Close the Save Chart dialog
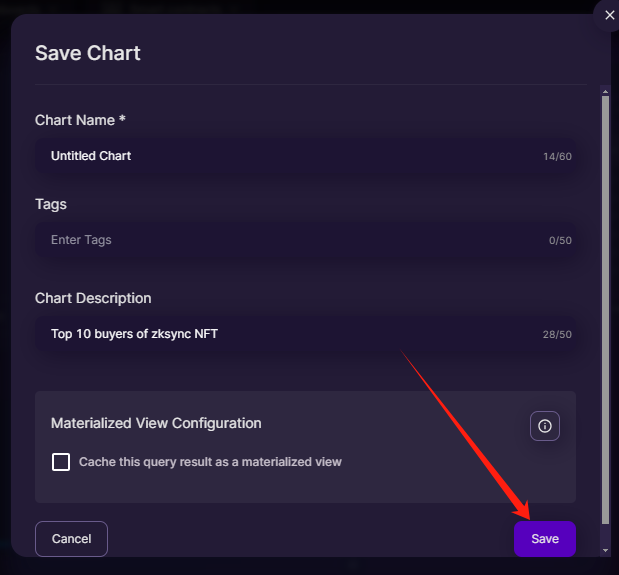Viewport: 619px width, 575px height. pyautogui.click(x=609, y=15)
